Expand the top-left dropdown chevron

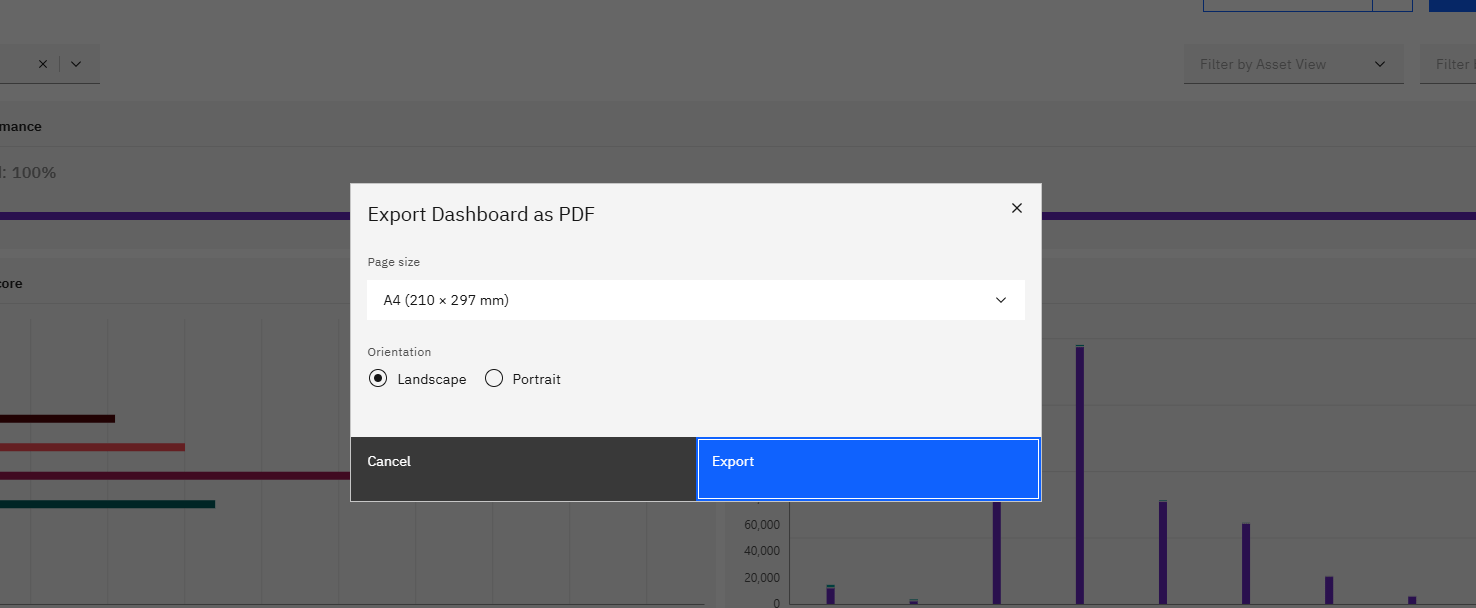(x=76, y=64)
